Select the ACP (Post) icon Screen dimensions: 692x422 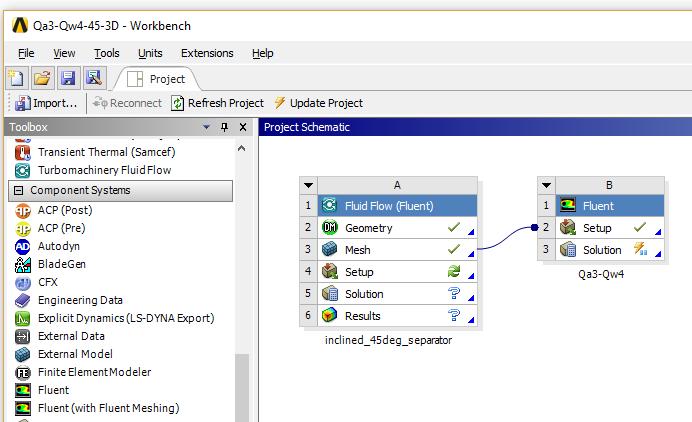tap(23, 211)
